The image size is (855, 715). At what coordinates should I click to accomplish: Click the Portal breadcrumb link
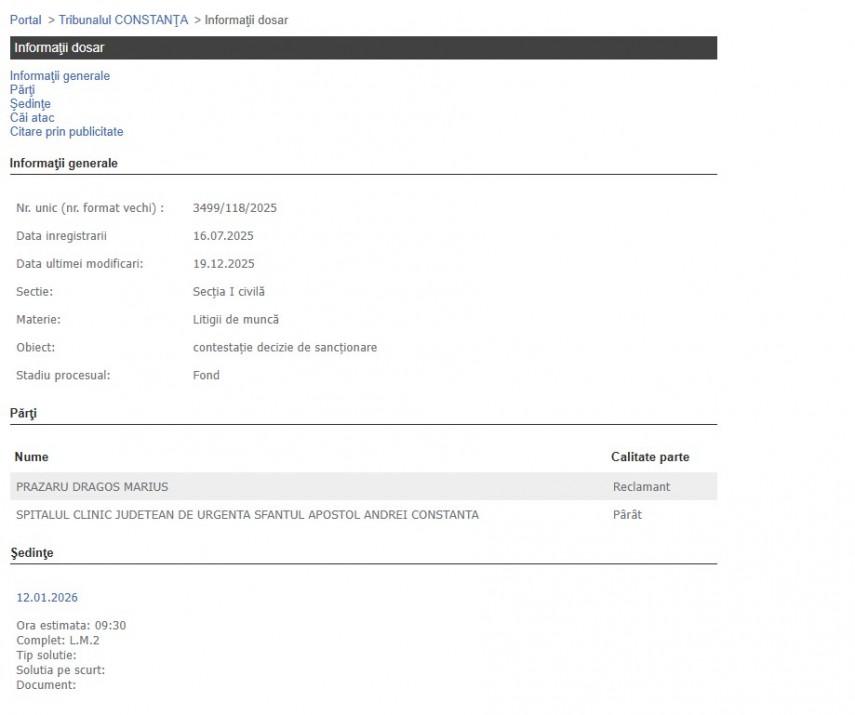[26, 20]
